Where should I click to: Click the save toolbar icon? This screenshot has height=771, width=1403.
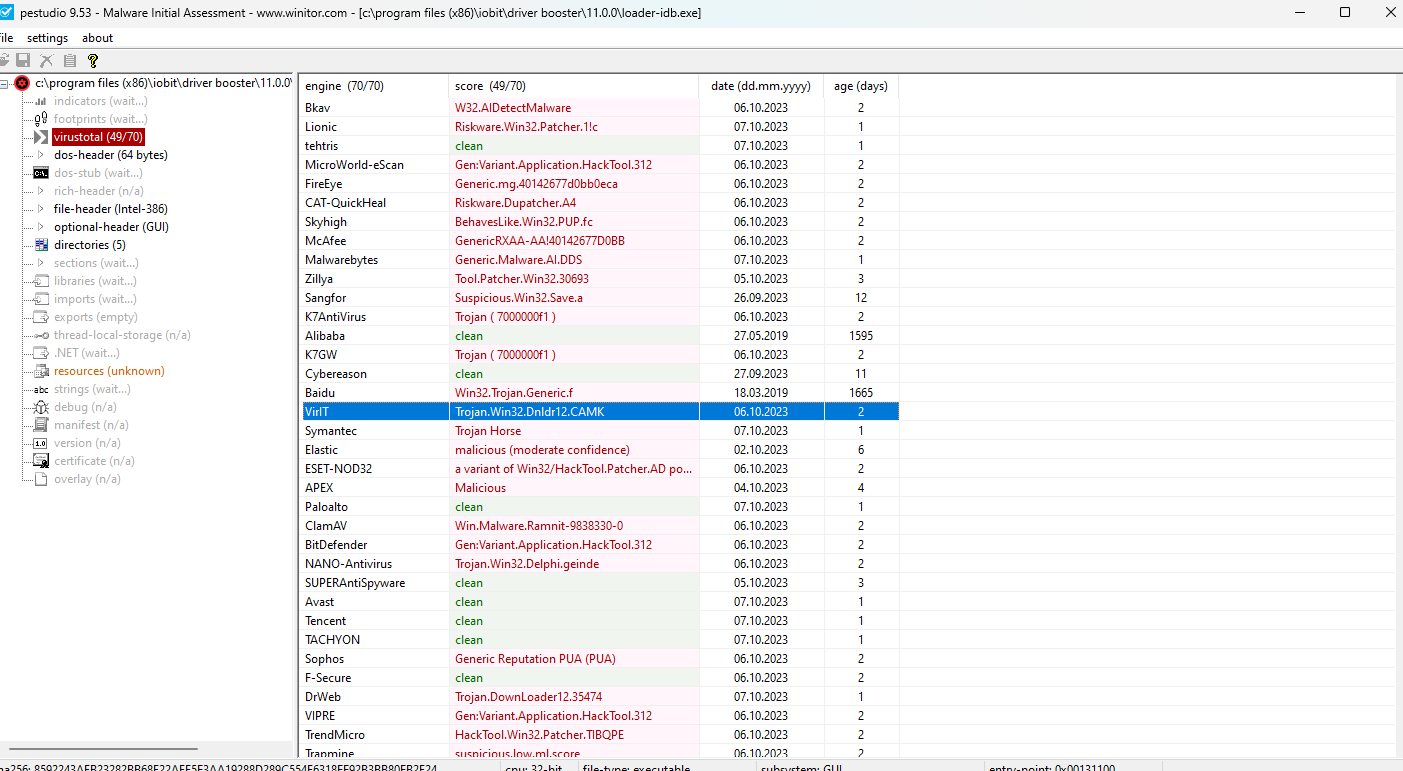pos(22,61)
